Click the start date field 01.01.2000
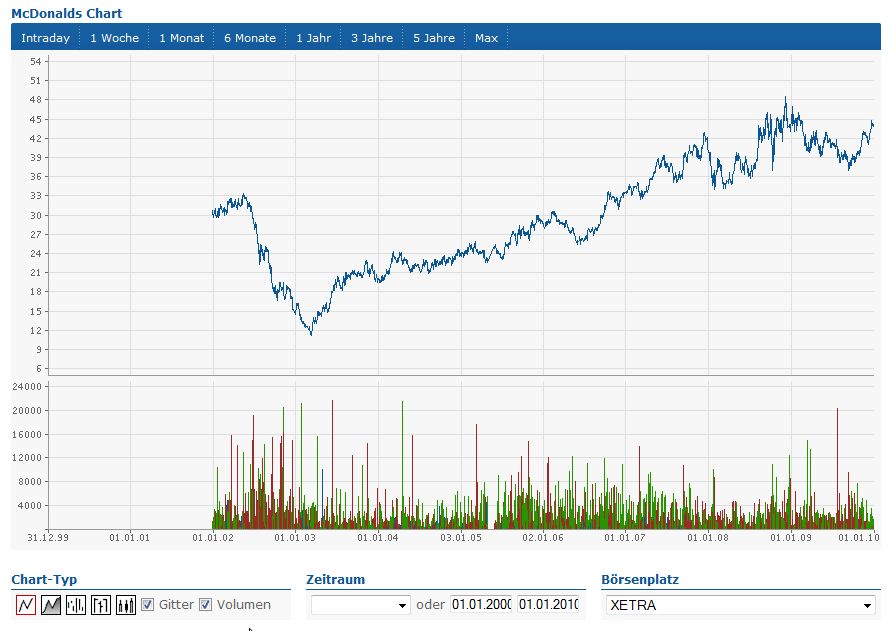Viewport: 892px width, 631px height. (x=481, y=604)
